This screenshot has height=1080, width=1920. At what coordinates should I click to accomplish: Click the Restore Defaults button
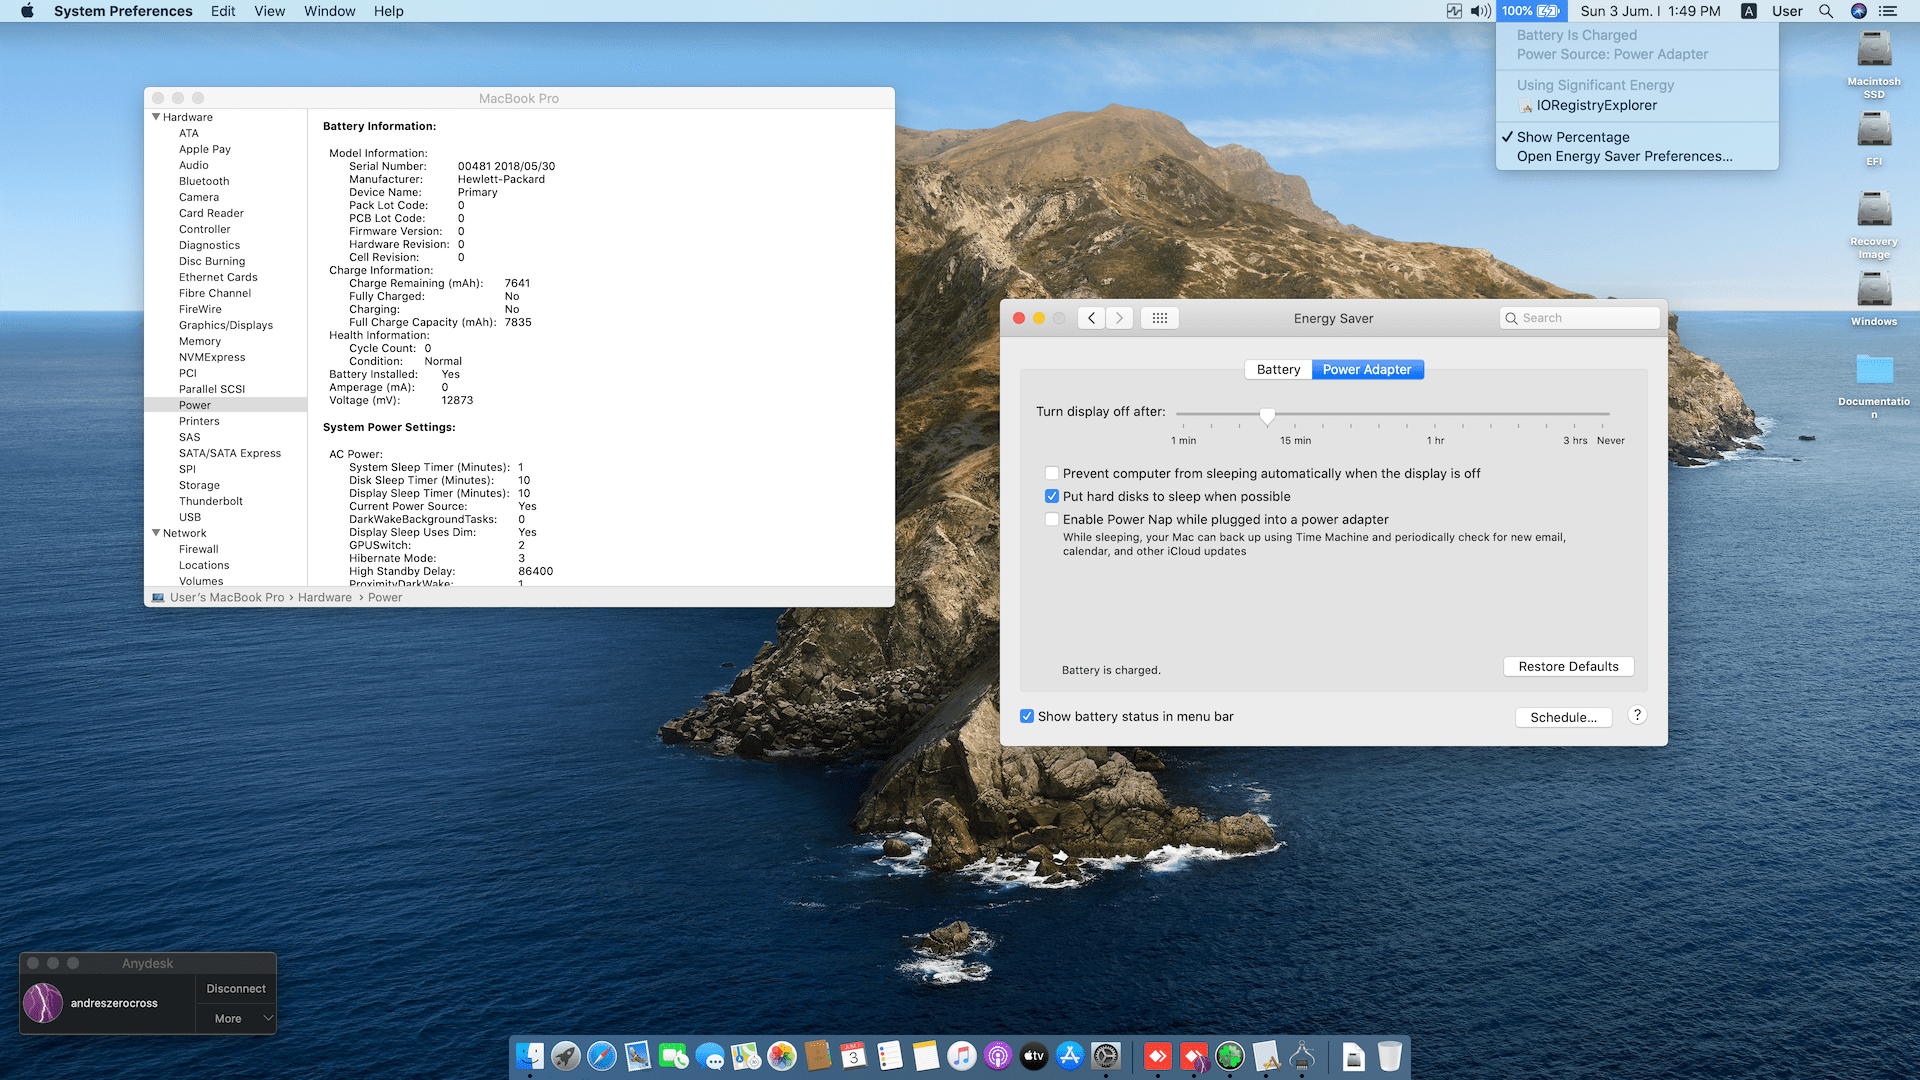(1567, 666)
